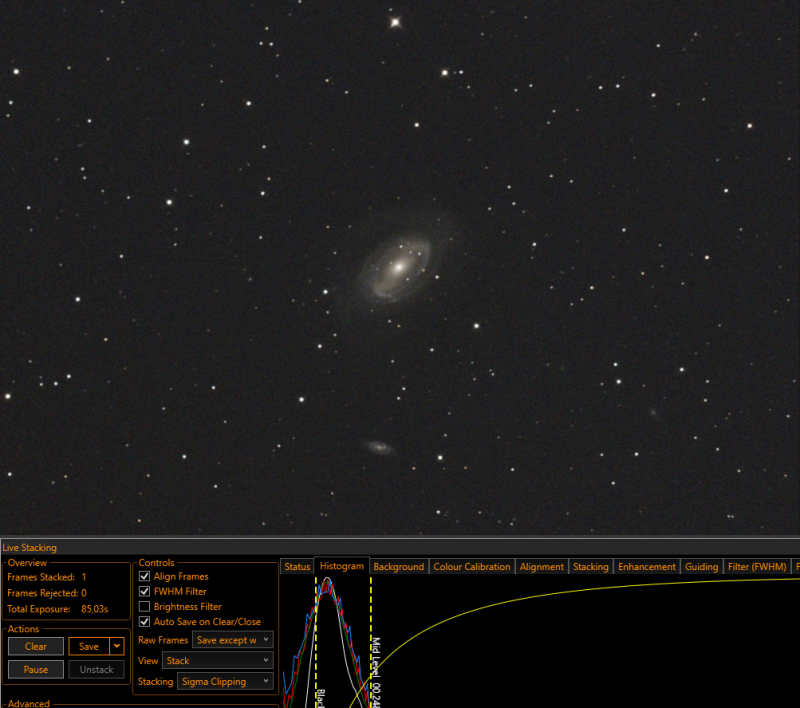This screenshot has width=800, height=708.
Task: Click the Live Stacking panel title
Action: pos(30,547)
